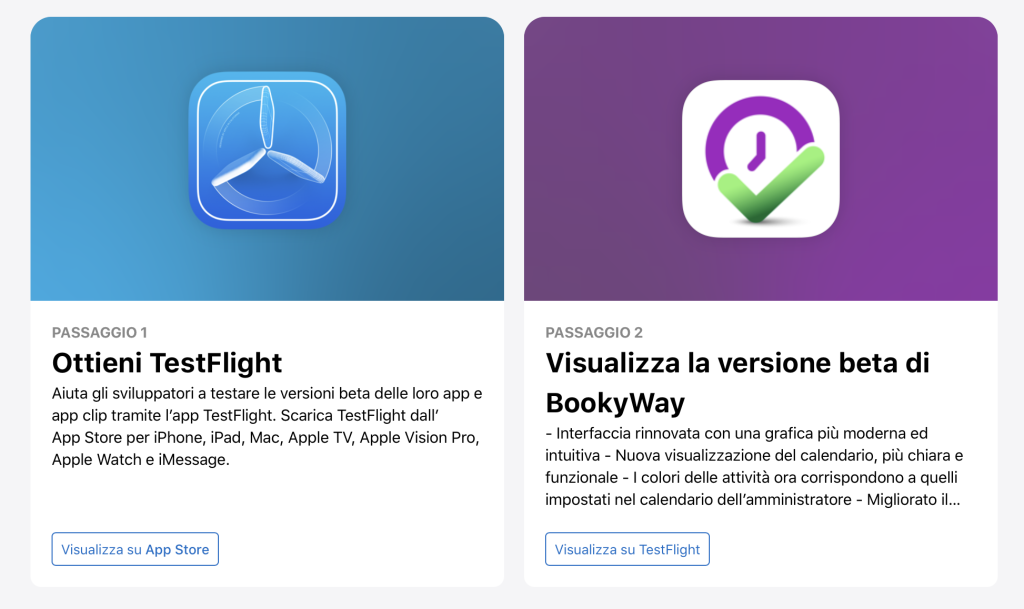Click the green checkmark in BookyWay logo
The width and height of the screenshot is (1024, 609).
pos(771,185)
